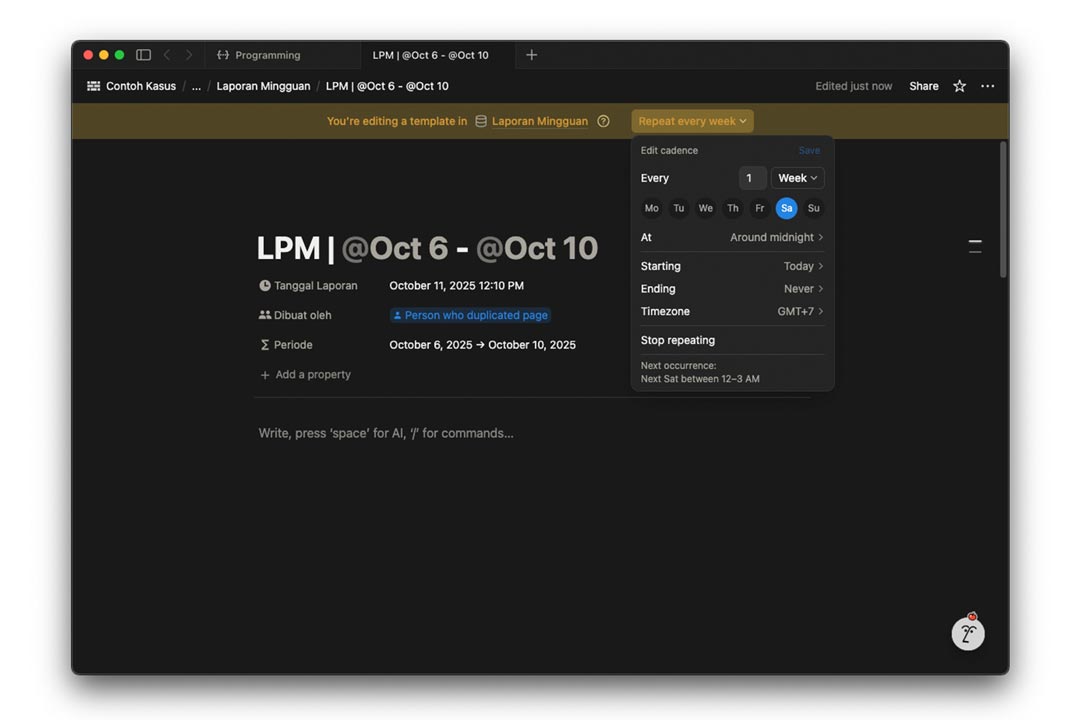Click the forward navigation arrow
The width and height of the screenshot is (1080, 720).
(x=189, y=55)
